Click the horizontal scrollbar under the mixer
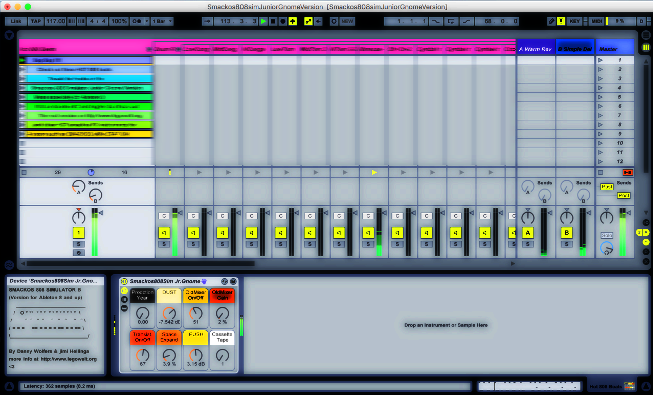The height and width of the screenshot is (395, 653). click(140, 263)
